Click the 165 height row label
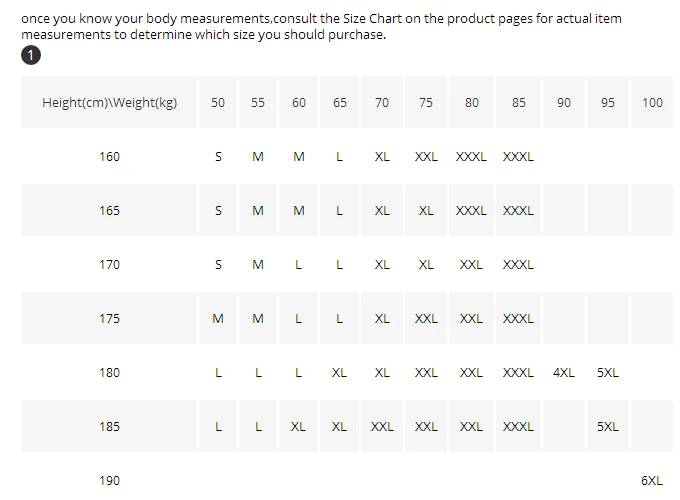 click(109, 211)
